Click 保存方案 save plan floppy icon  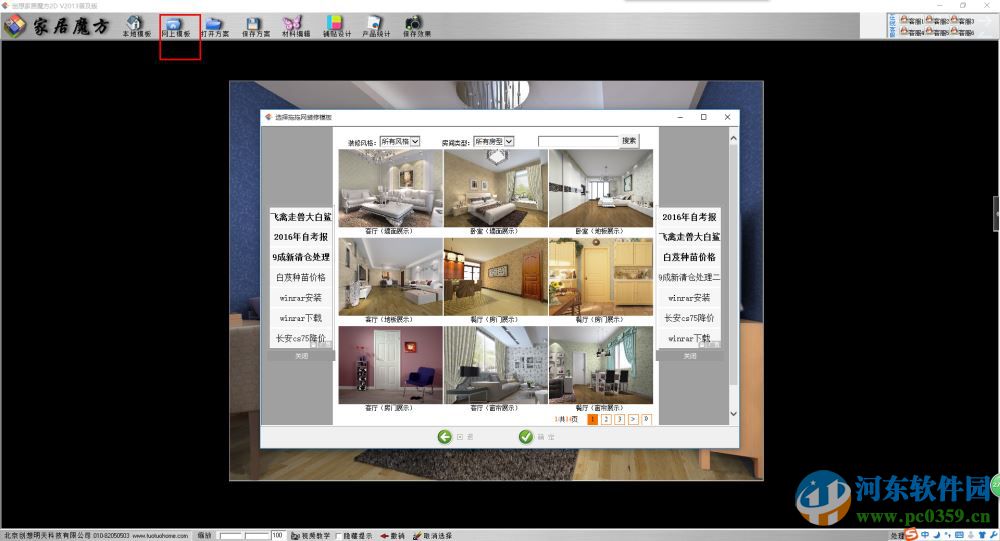pyautogui.click(x=255, y=26)
